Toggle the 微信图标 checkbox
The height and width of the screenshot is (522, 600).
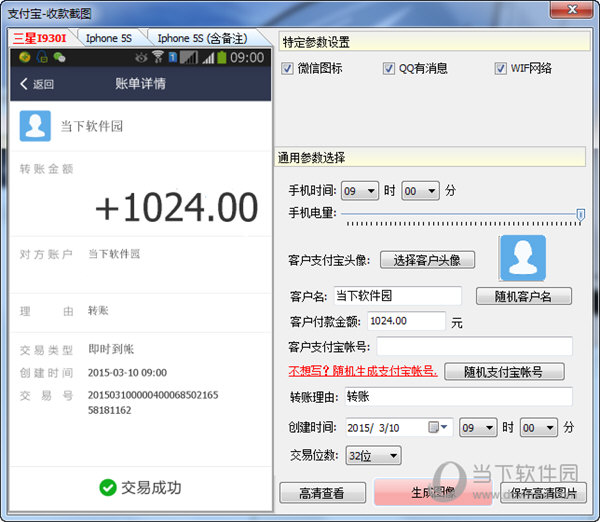tap(287, 69)
